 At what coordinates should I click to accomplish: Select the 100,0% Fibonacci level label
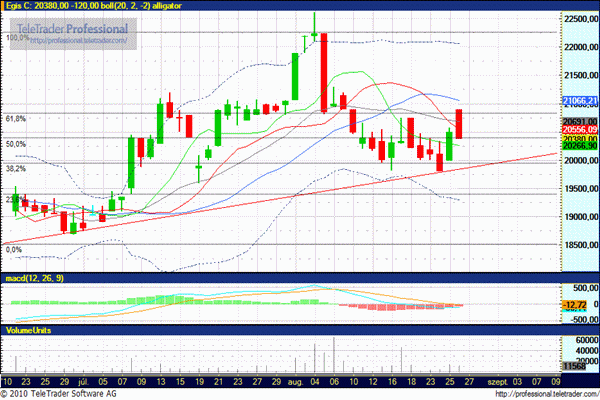[x=16, y=38]
